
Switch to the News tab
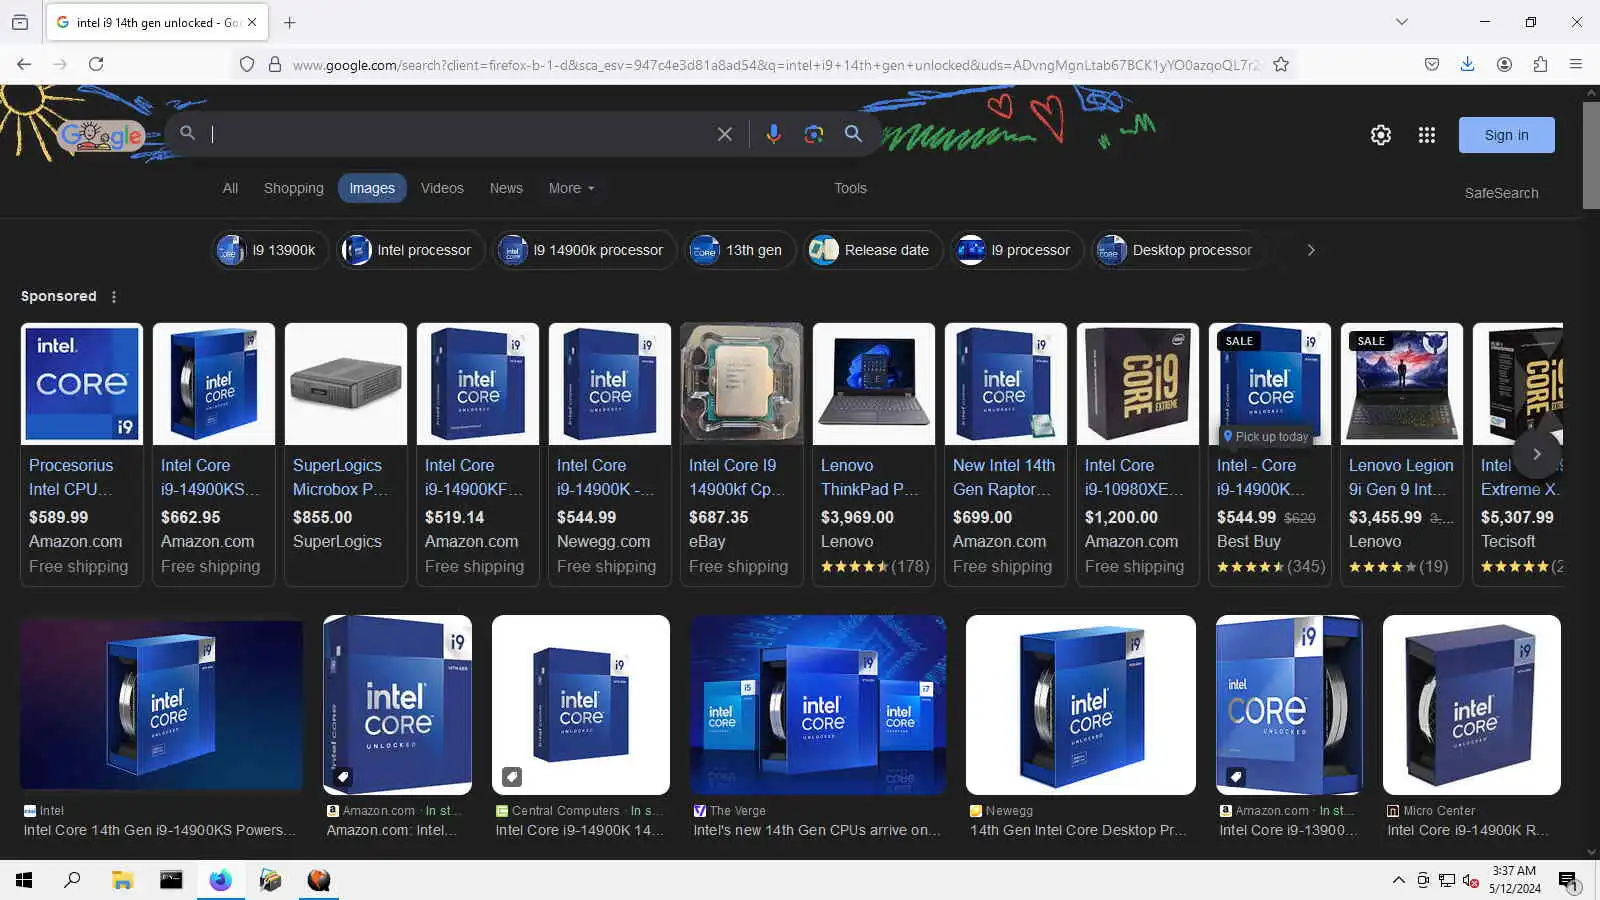(x=506, y=188)
